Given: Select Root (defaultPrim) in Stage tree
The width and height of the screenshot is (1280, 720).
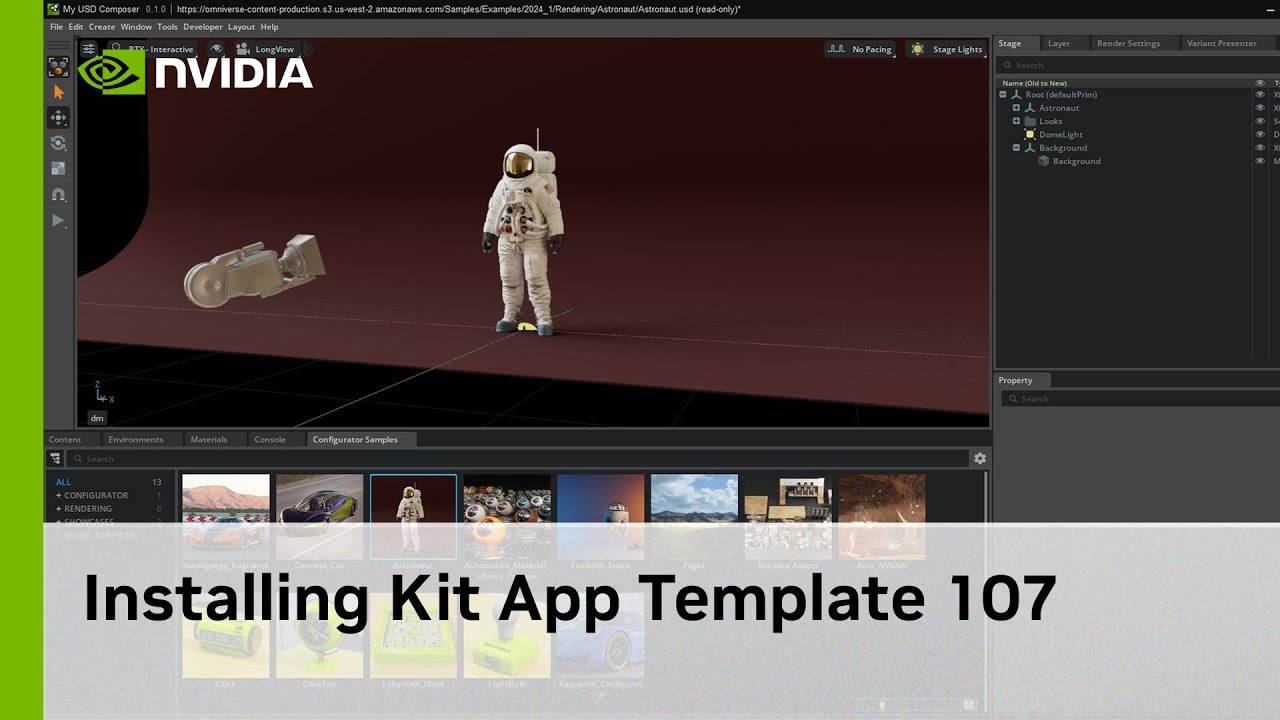Looking at the screenshot, I should pos(1061,95).
